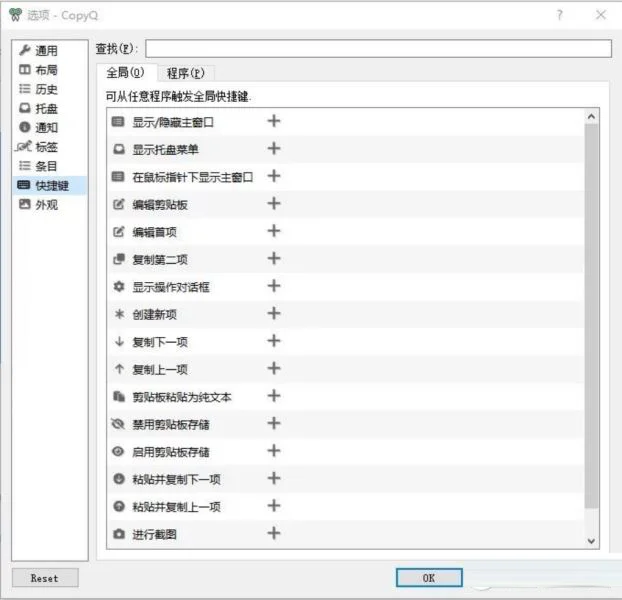
Task: Add shortcut for 显示/隐藏主窗口
Action: tap(274, 121)
